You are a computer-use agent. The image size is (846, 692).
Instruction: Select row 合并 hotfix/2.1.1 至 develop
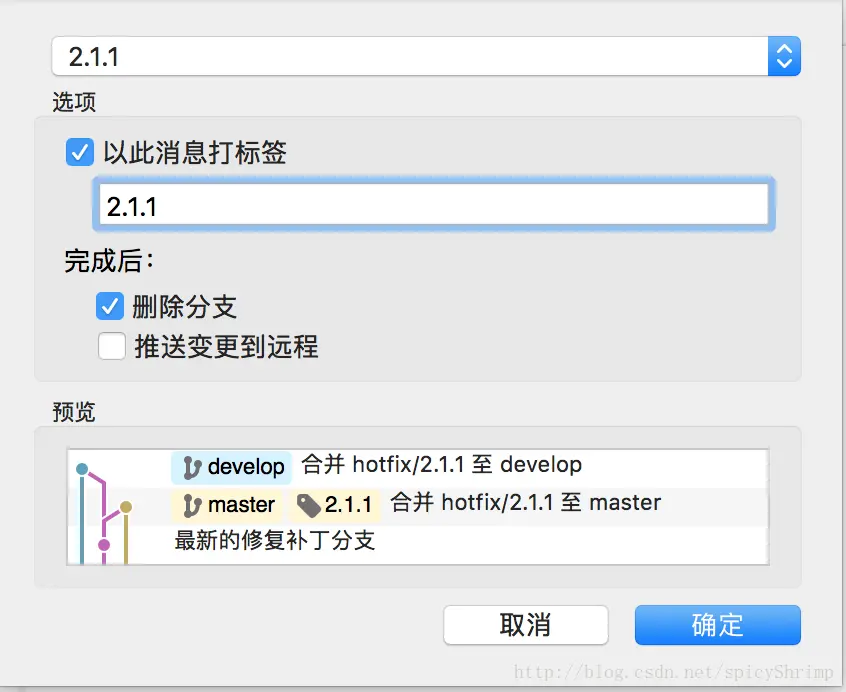click(418, 468)
